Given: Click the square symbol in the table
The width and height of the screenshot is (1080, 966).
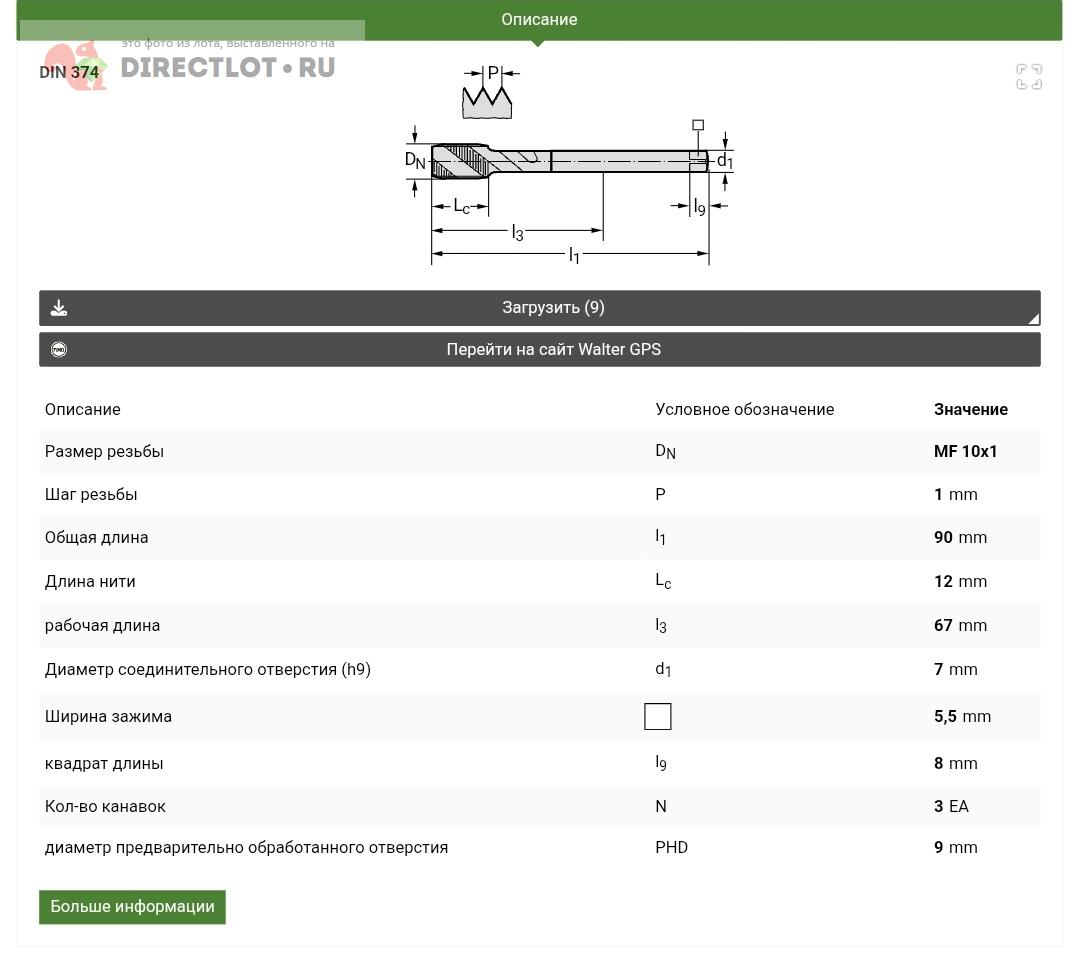Looking at the screenshot, I should (657, 716).
